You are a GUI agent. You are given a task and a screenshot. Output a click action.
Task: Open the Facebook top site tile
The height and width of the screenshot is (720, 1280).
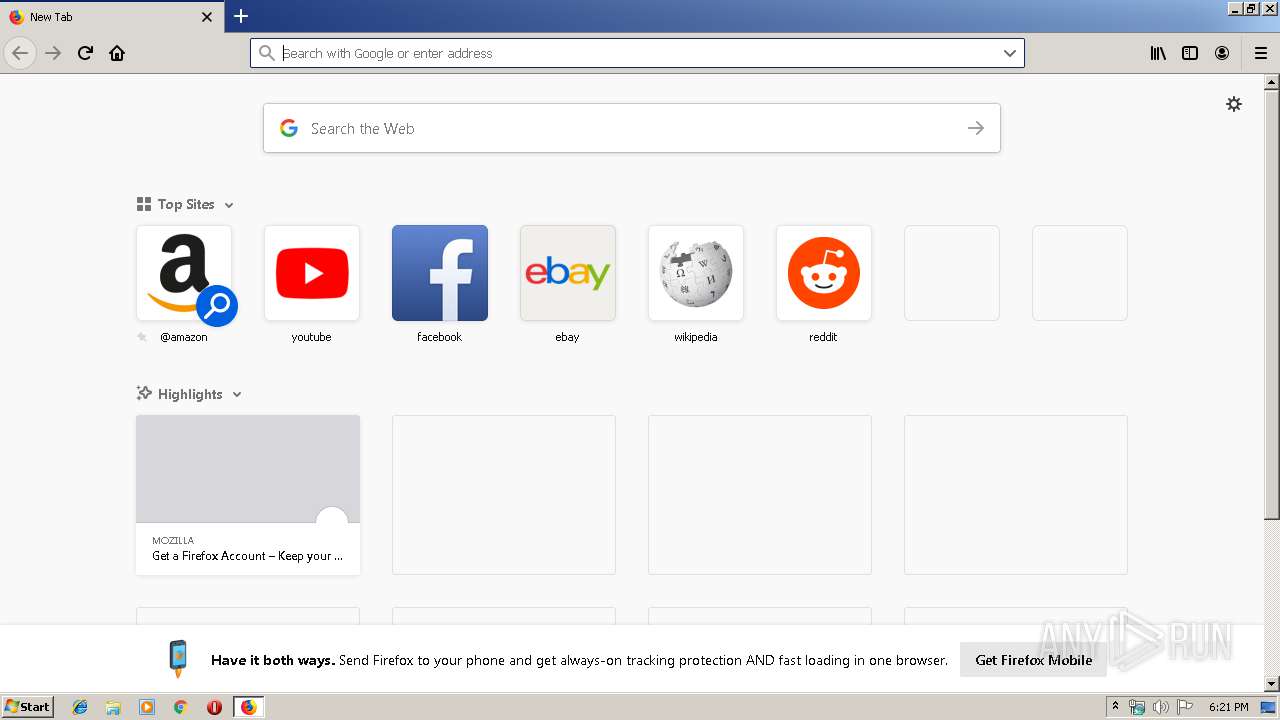[440, 273]
